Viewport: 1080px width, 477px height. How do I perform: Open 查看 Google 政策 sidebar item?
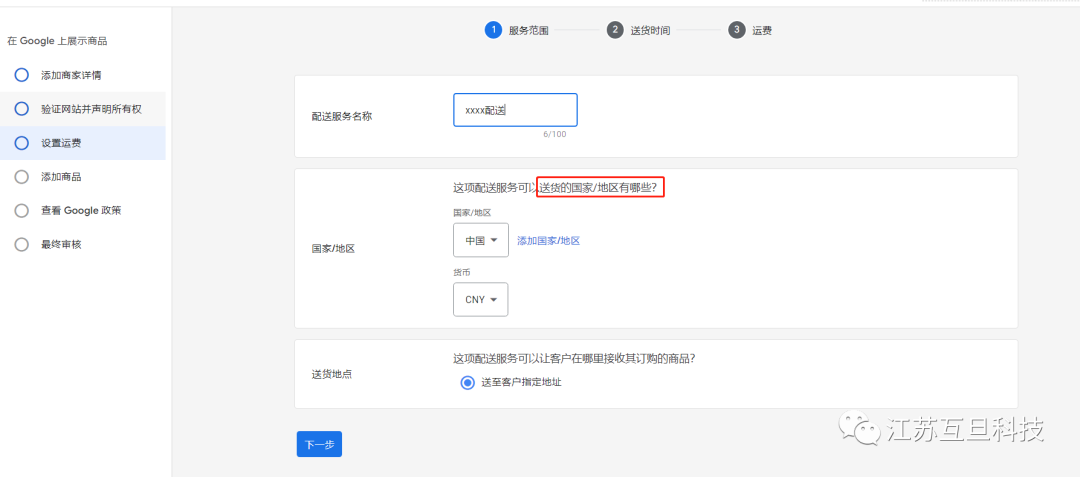[81, 211]
